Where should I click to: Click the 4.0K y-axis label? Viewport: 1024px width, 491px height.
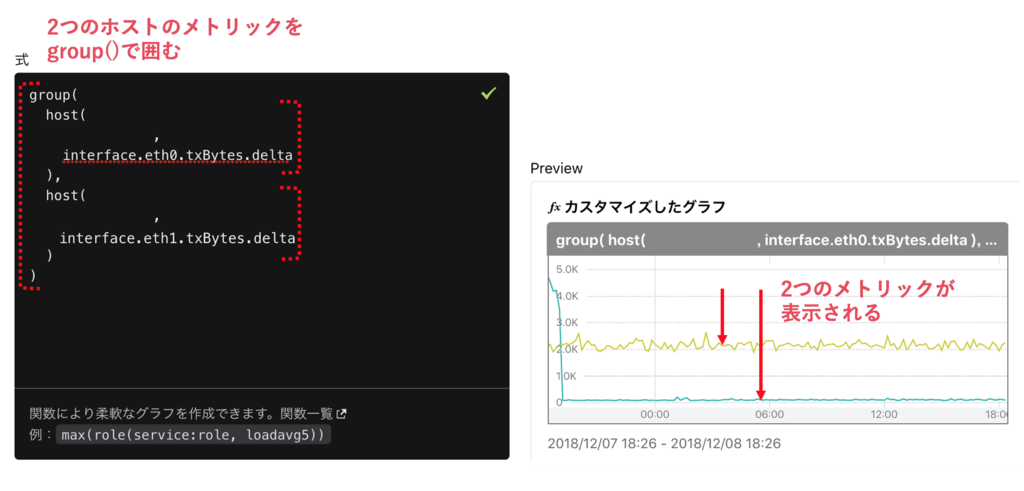click(567, 296)
